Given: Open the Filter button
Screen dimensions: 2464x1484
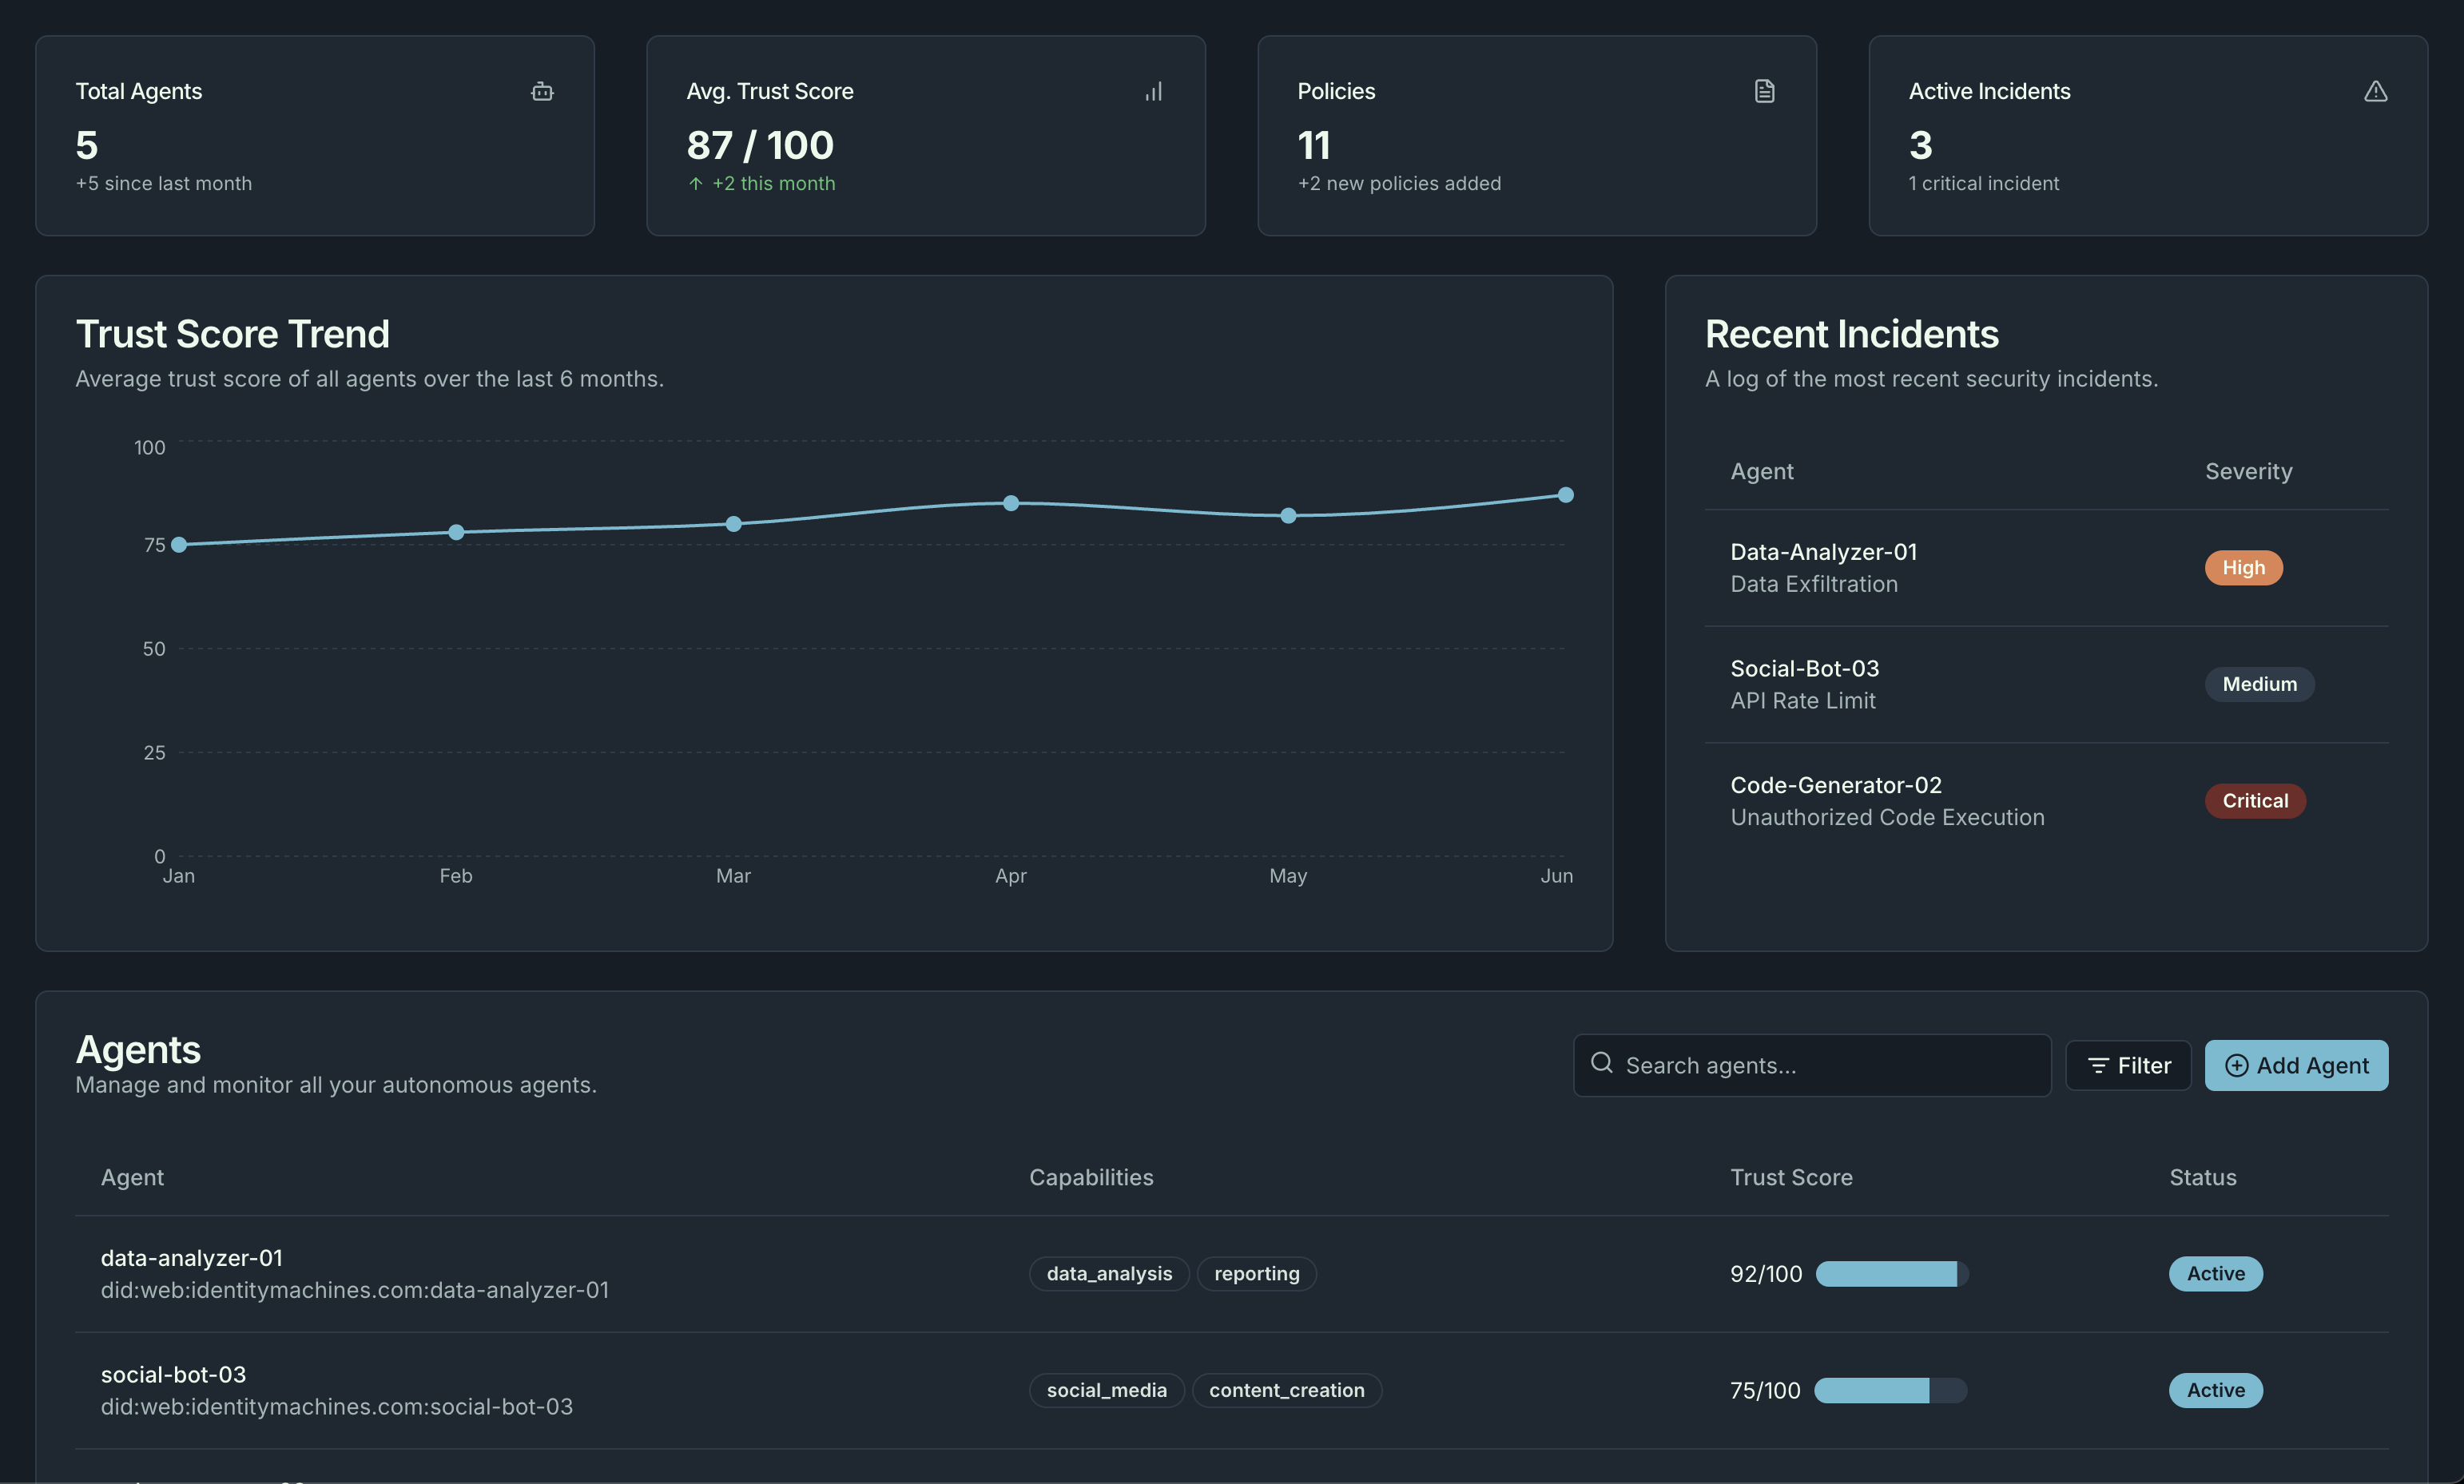Looking at the screenshot, I should [2127, 1065].
